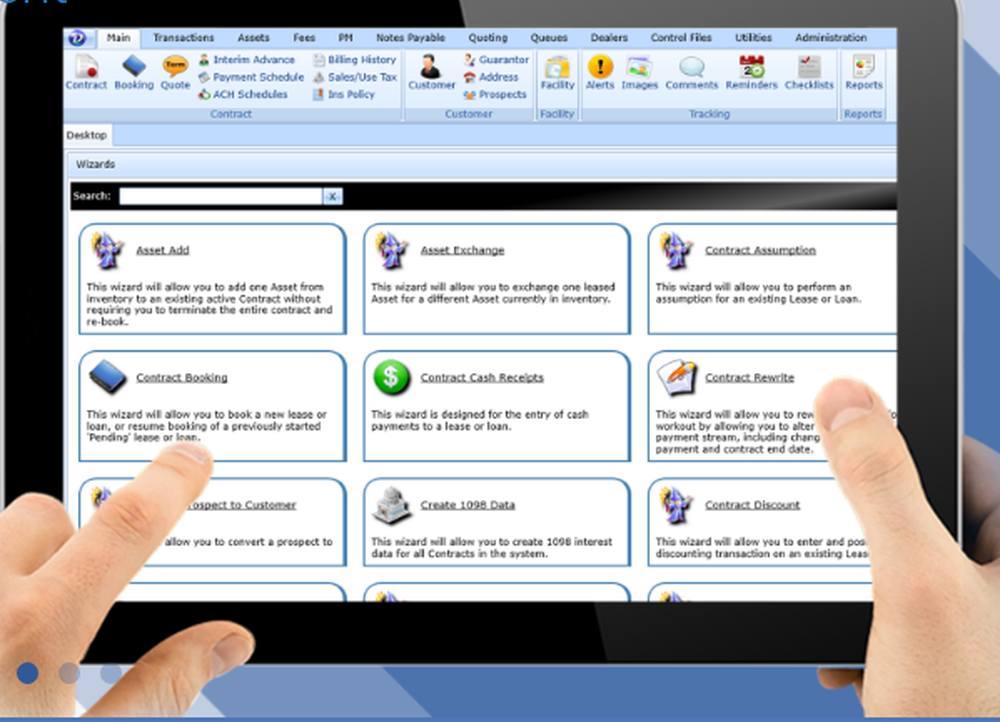Screen dimensions: 1000x722
Task: Switch to the Transactions ribbon tab
Action: [x=183, y=37]
